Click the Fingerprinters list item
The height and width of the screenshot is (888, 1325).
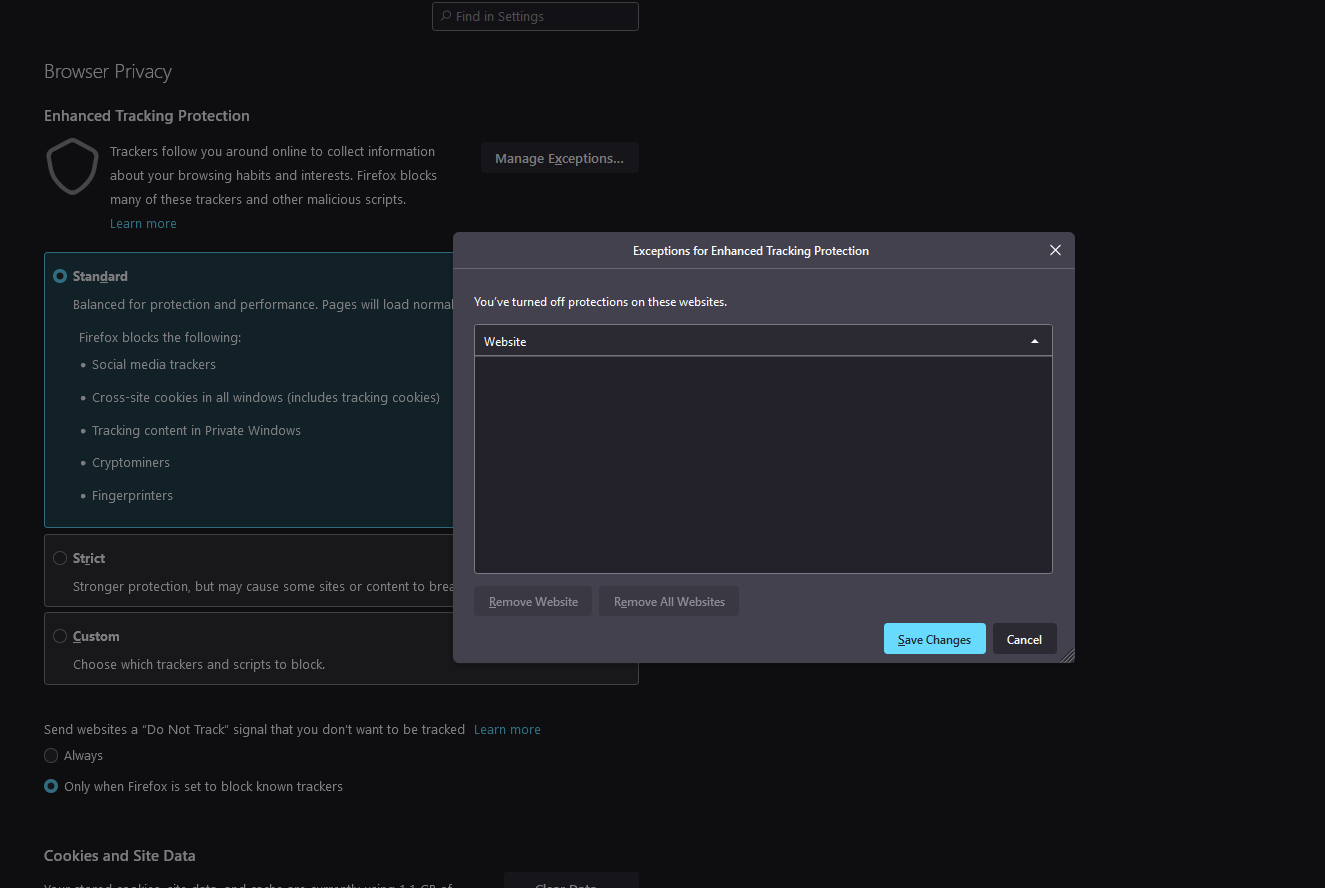tap(132, 495)
